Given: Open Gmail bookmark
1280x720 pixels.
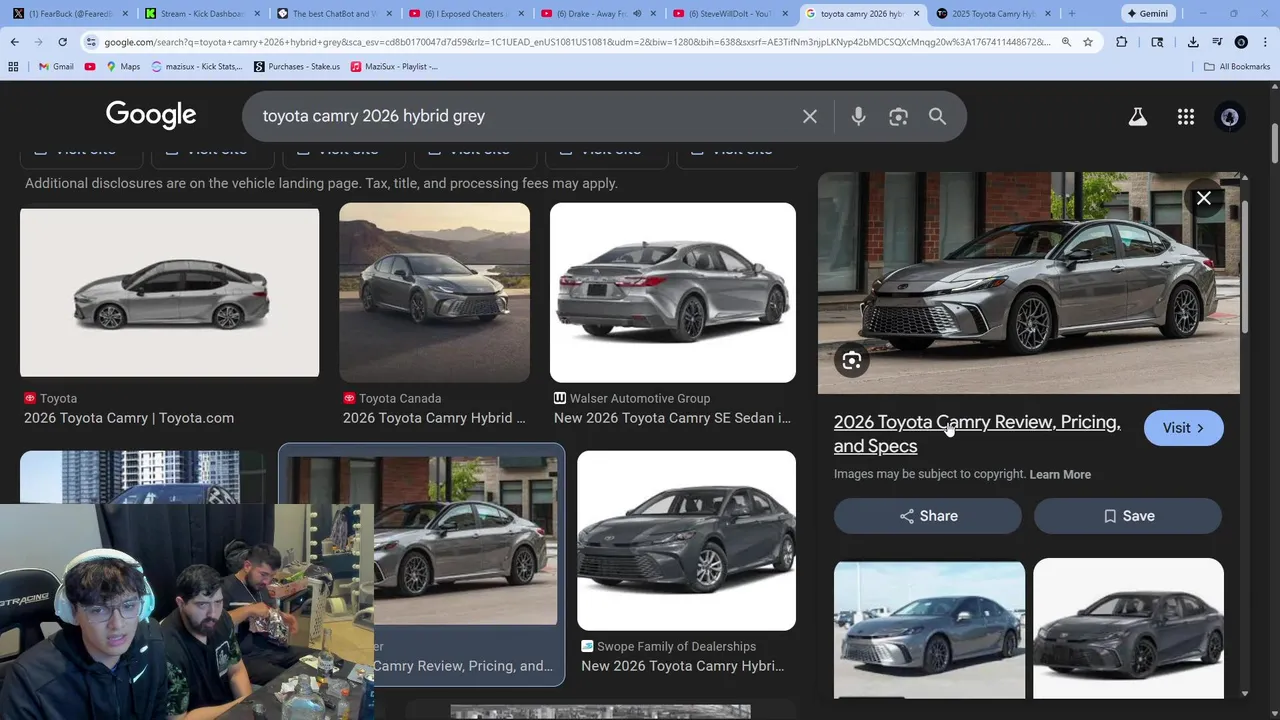Looking at the screenshot, I should point(56,66).
